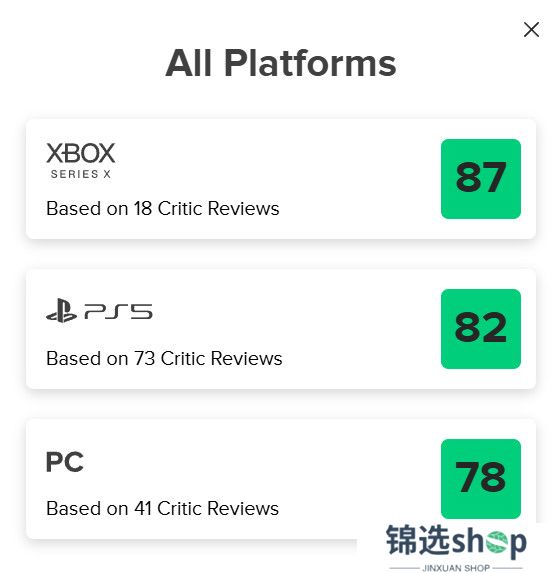Click the 锦选 Chinese characters in watermark

pyautogui.click(x=417, y=539)
